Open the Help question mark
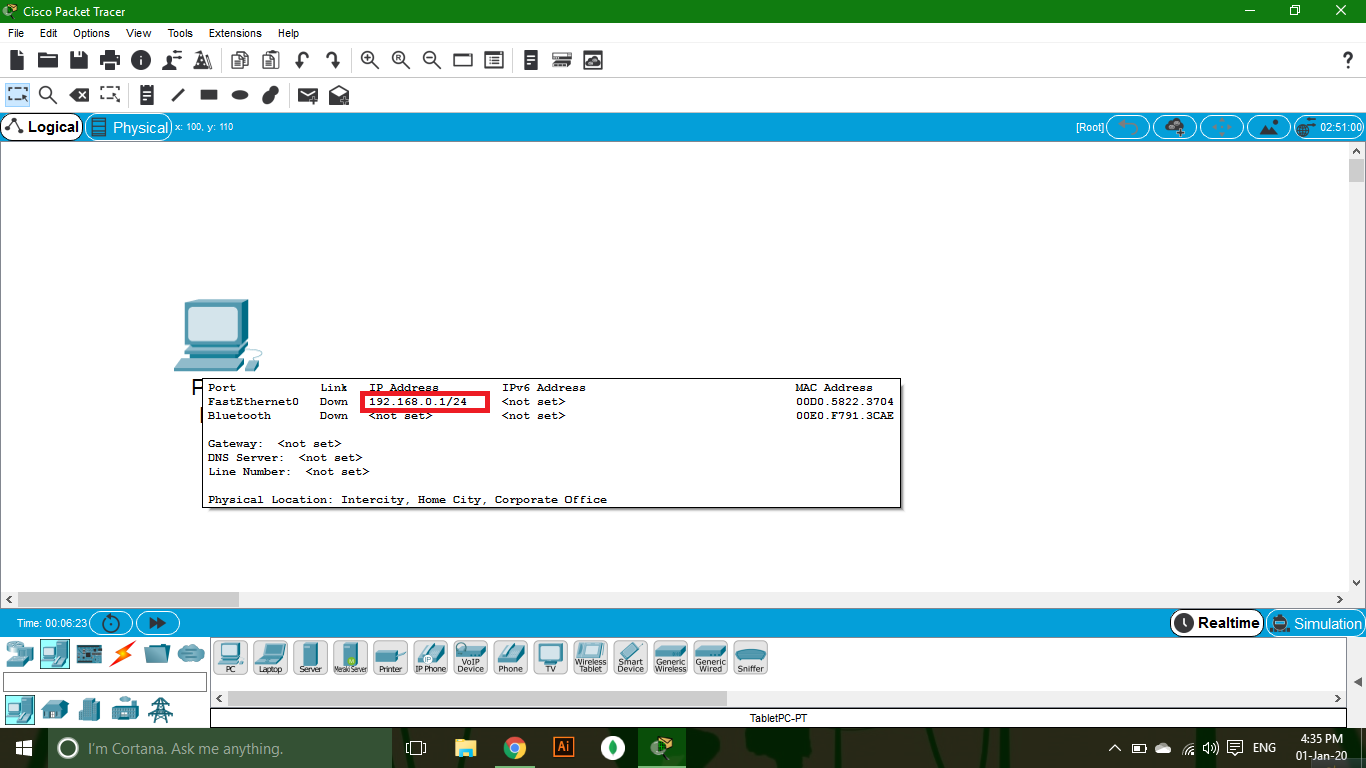The image size is (1366, 768). tap(1347, 60)
